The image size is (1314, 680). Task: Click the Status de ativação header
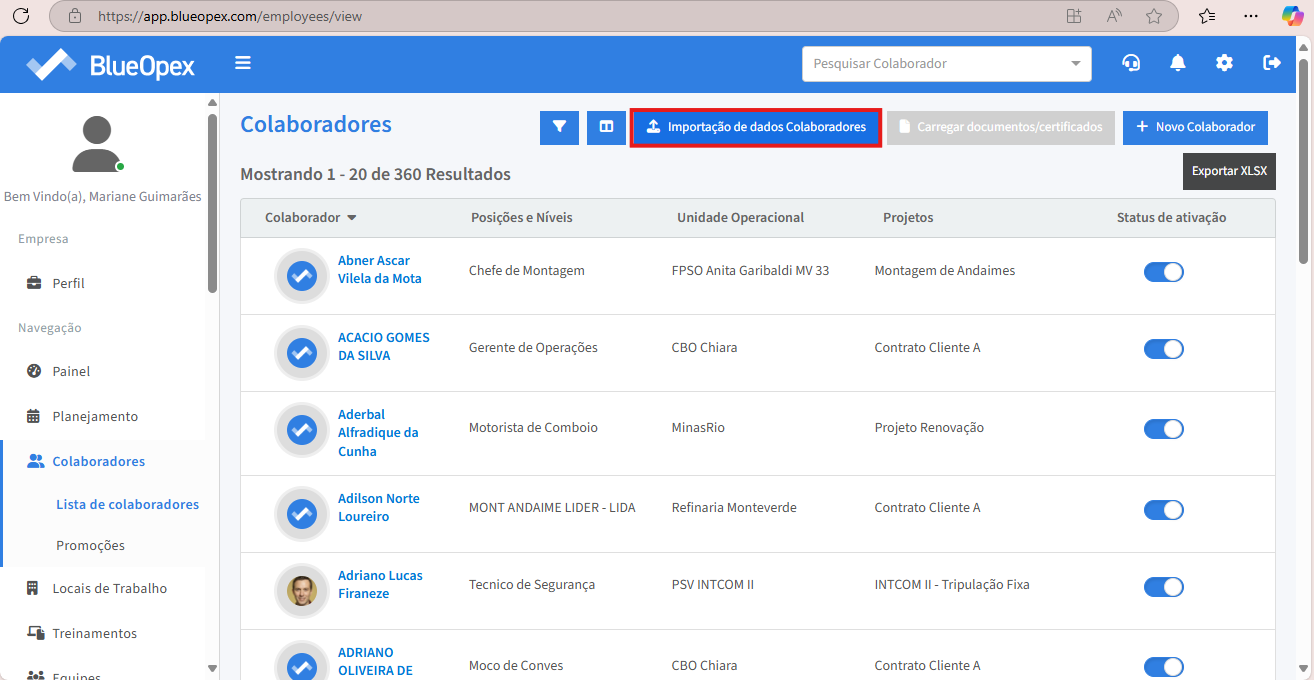point(1171,218)
